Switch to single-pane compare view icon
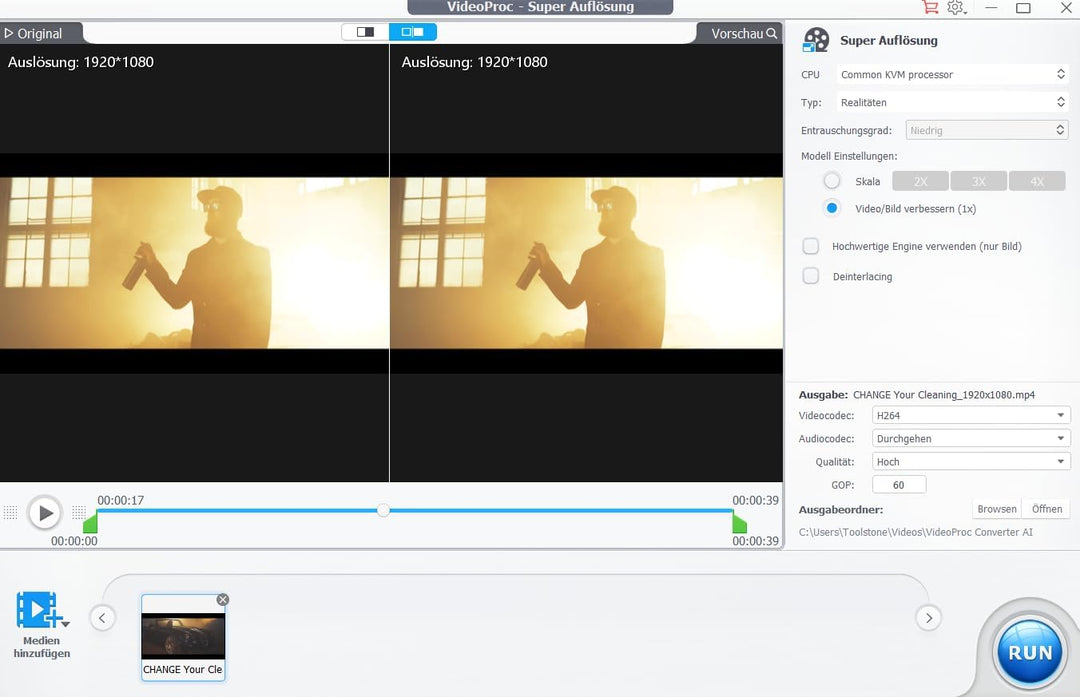 pyautogui.click(x=365, y=32)
